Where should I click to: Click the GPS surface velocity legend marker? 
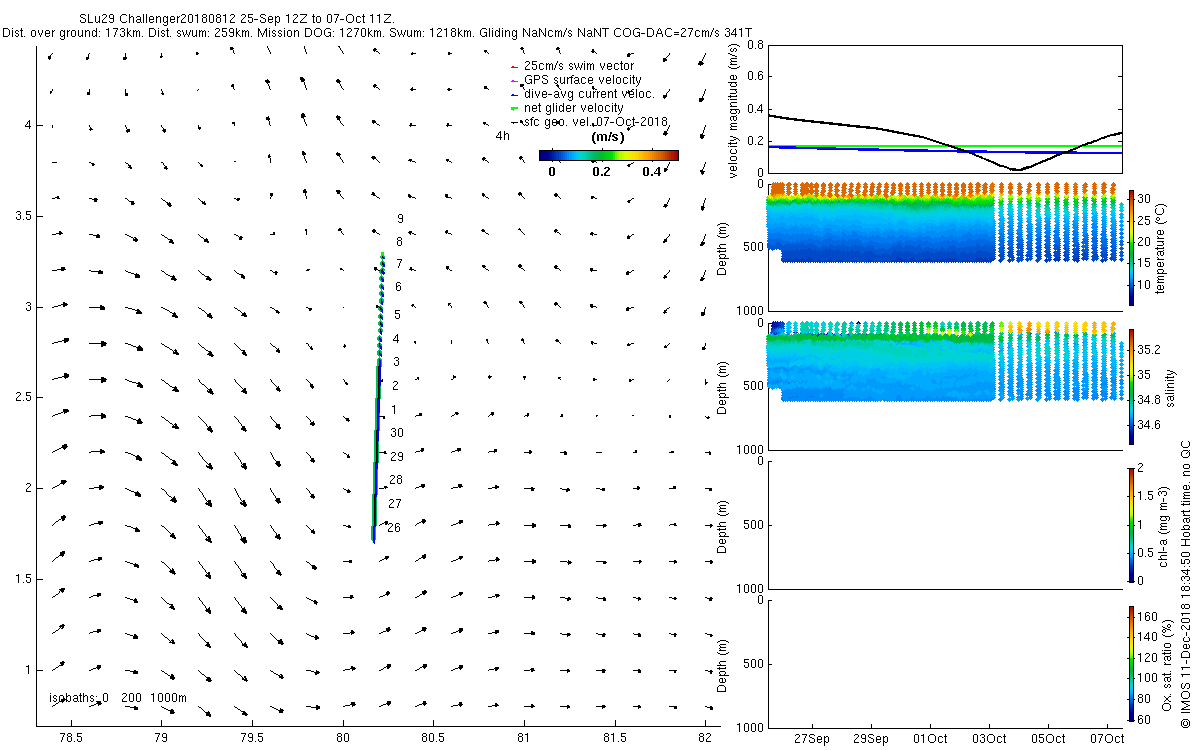(x=512, y=81)
